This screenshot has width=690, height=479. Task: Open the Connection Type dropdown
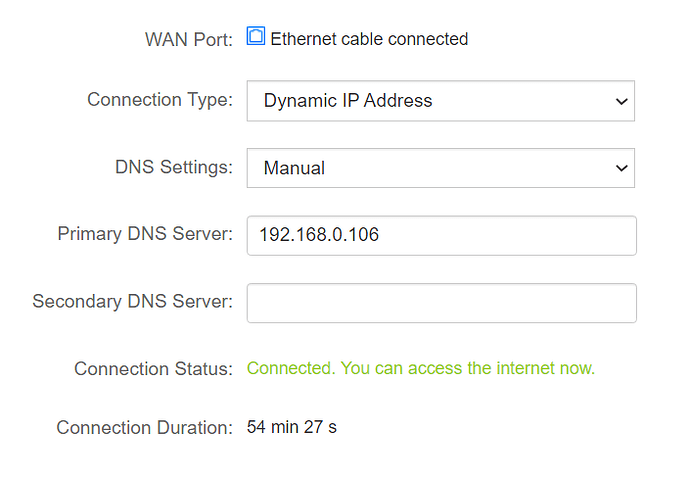coord(440,101)
